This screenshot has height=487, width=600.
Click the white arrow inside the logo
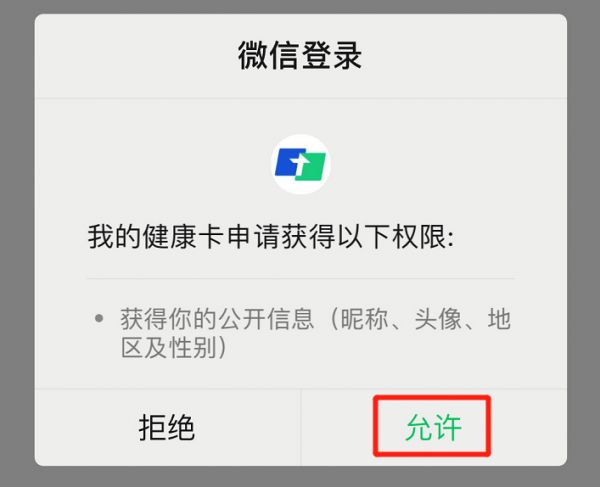point(300,165)
